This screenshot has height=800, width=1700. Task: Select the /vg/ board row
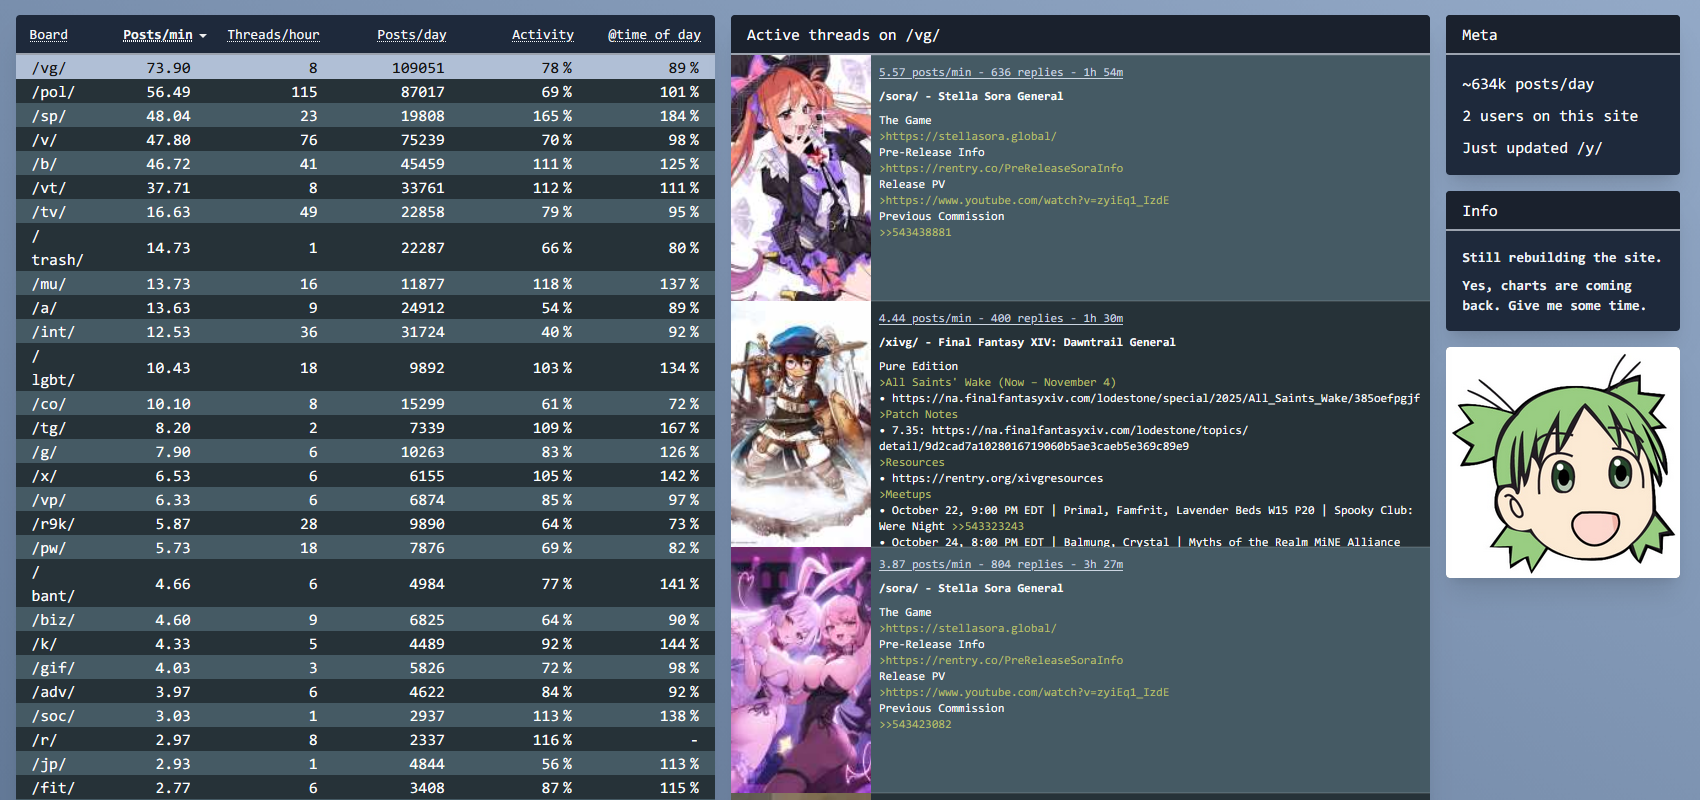coord(365,68)
